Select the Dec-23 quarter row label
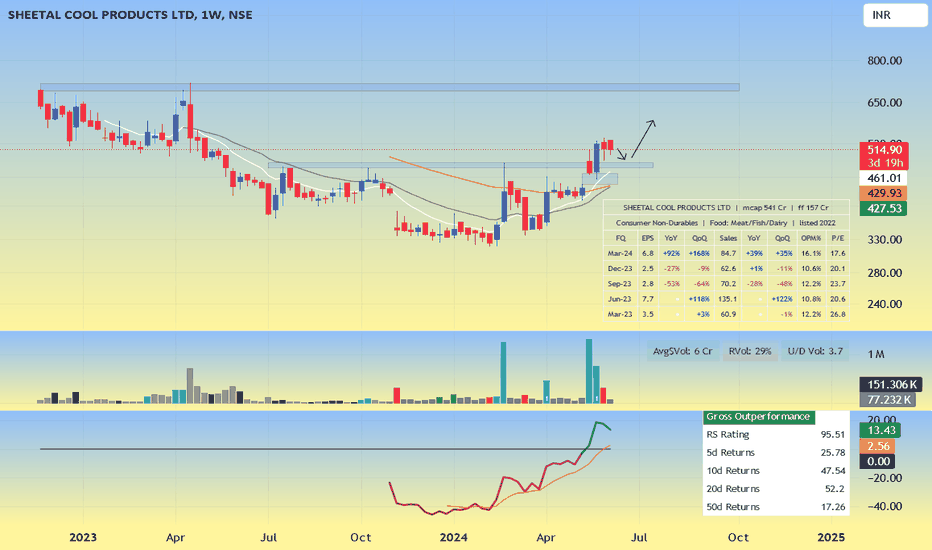Image resolution: width=932 pixels, height=550 pixels. (619, 269)
